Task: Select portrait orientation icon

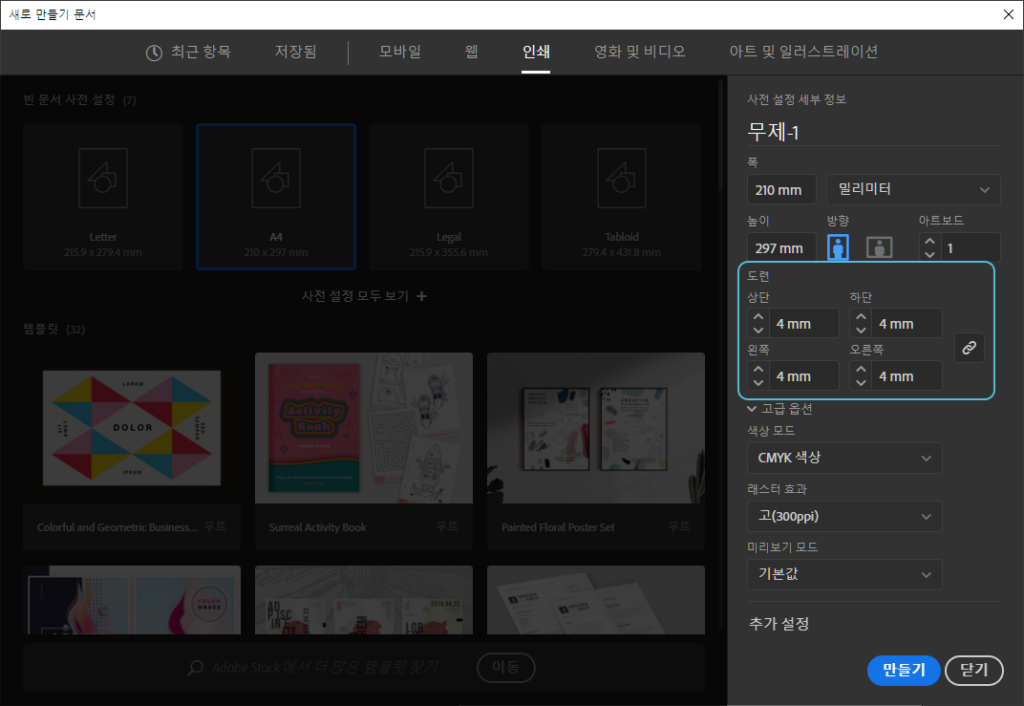Action: click(x=838, y=248)
